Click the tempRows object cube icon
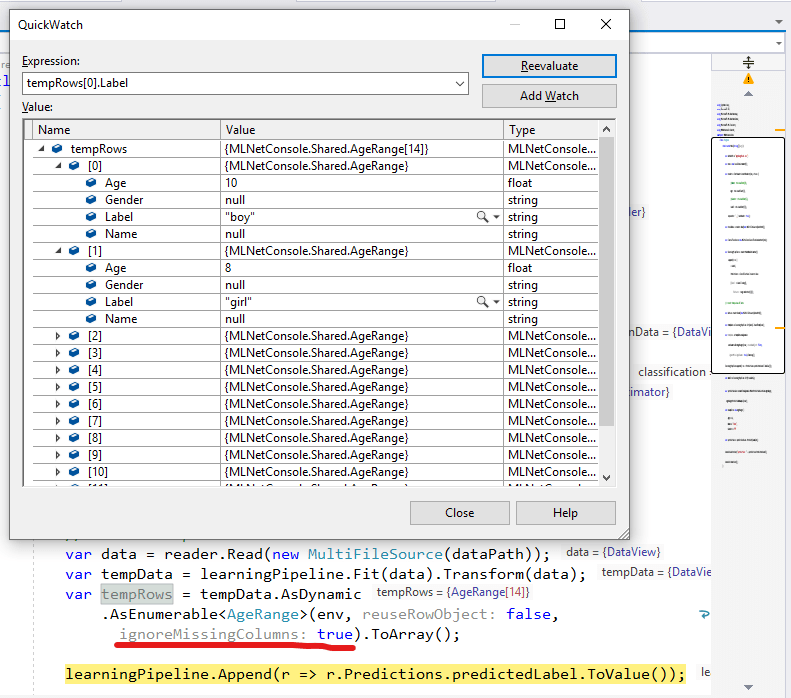791x698 pixels. tap(57, 149)
